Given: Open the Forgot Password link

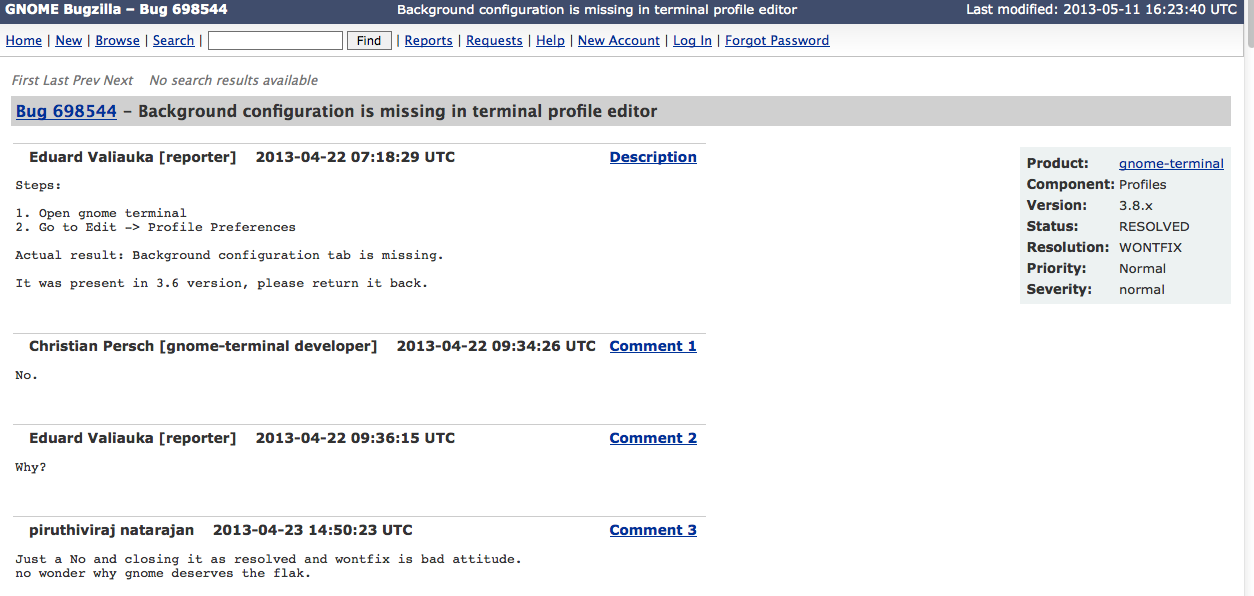Looking at the screenshot, I should pos(776,41).
